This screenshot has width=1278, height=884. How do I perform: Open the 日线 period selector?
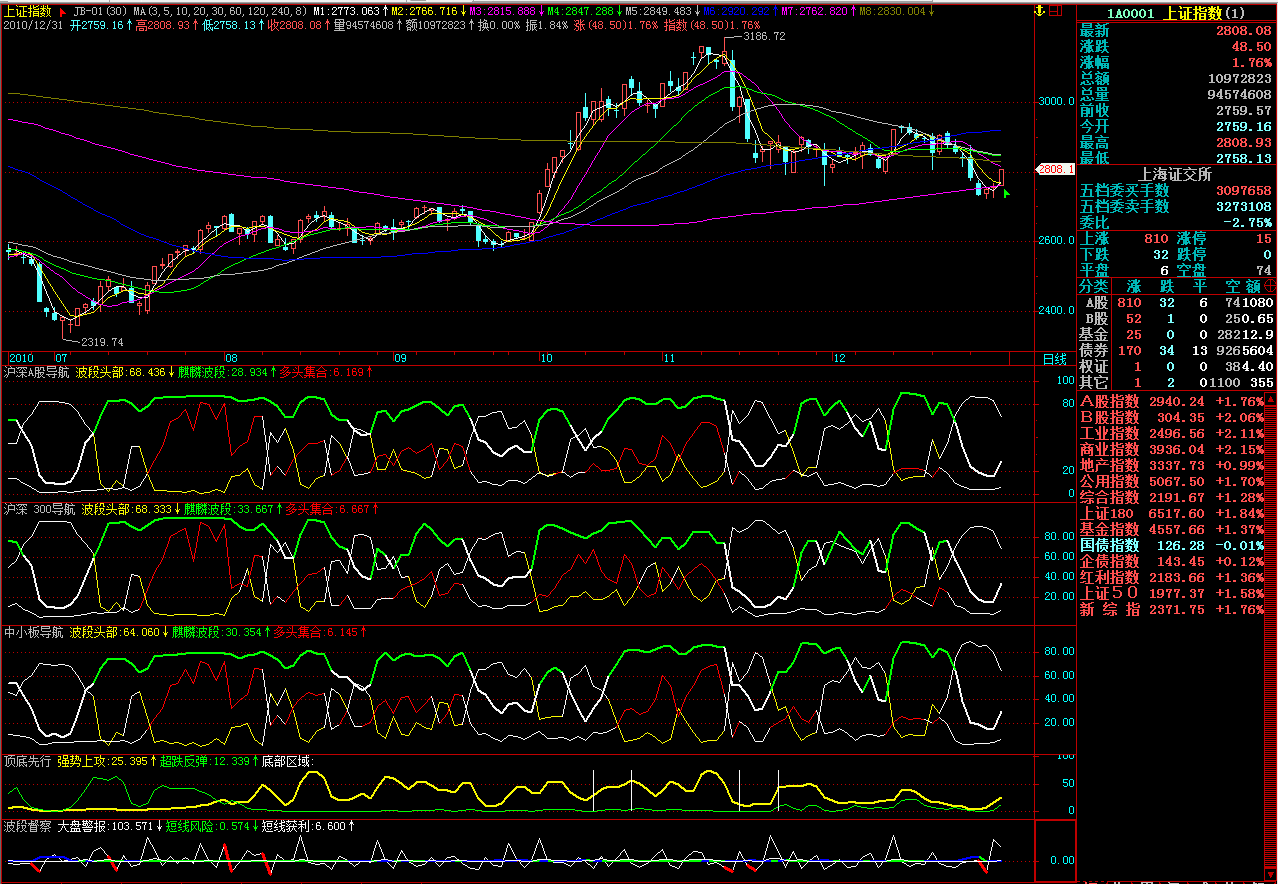[1055, 358]
